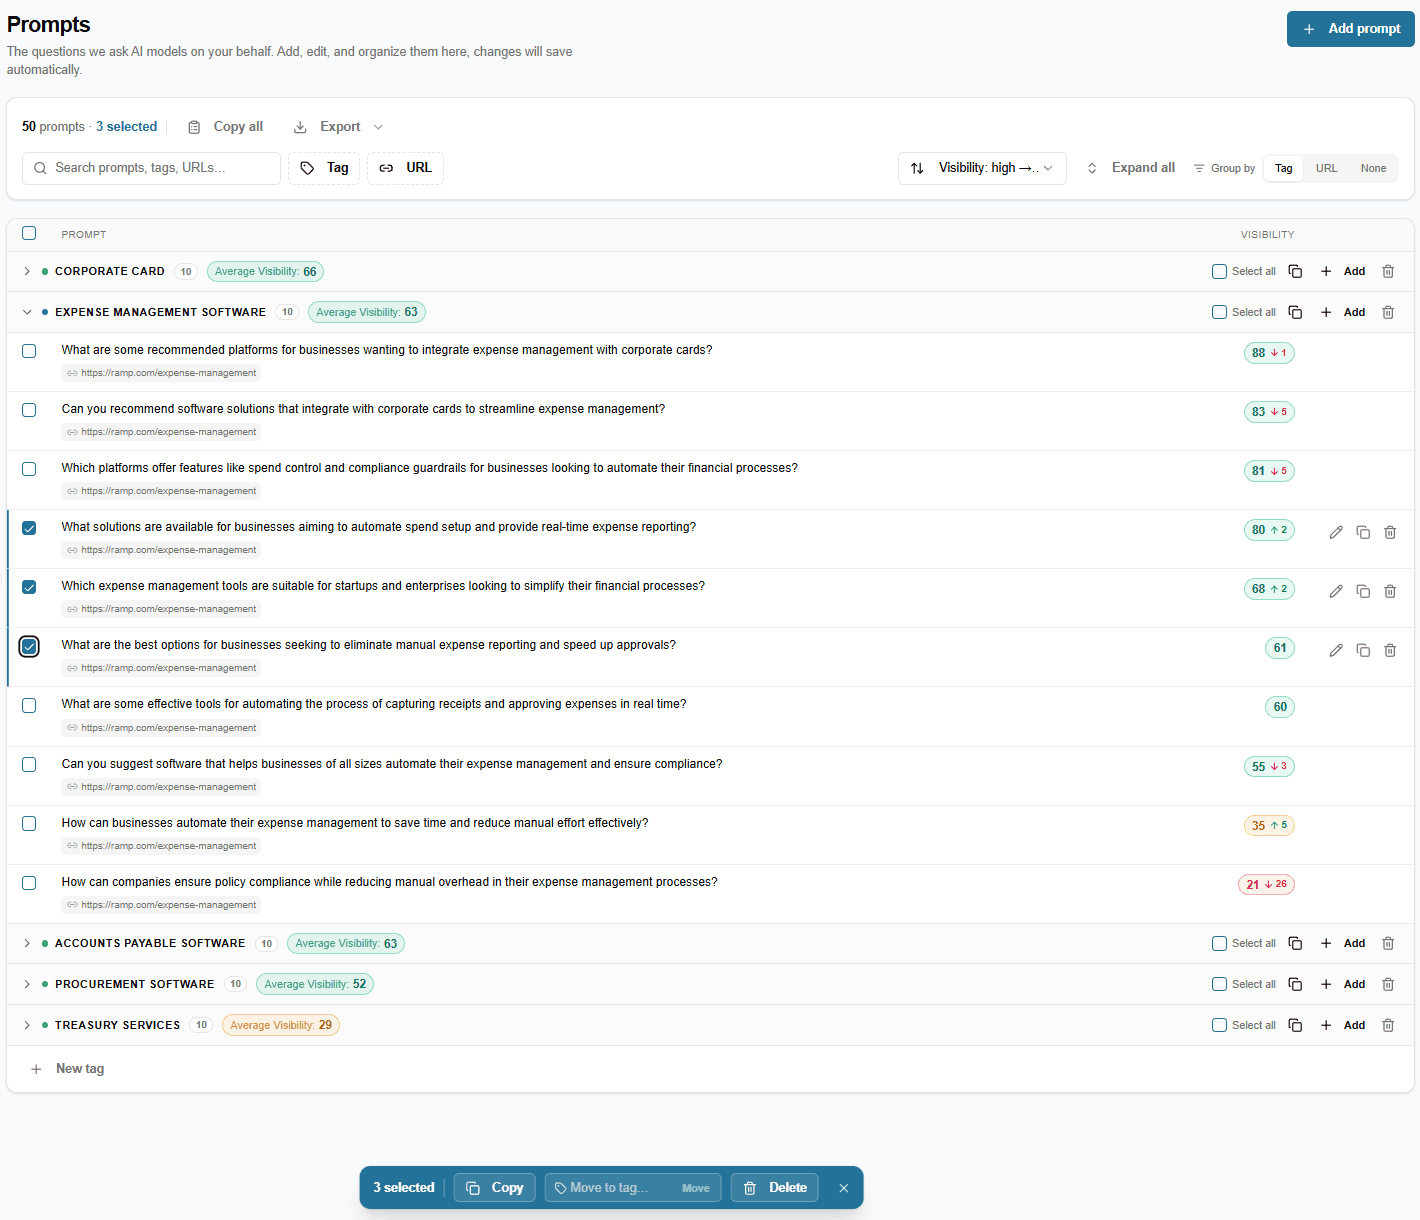
Task: Click 'Average Visibility: 29' badge
Action: click(281, 1025)
